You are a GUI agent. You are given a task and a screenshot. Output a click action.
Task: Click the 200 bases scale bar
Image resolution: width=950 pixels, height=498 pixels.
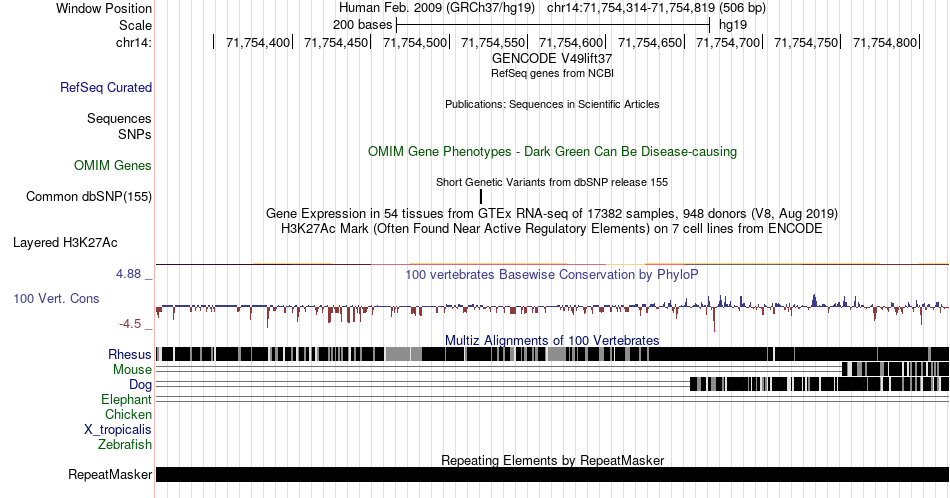click(553, 25)
